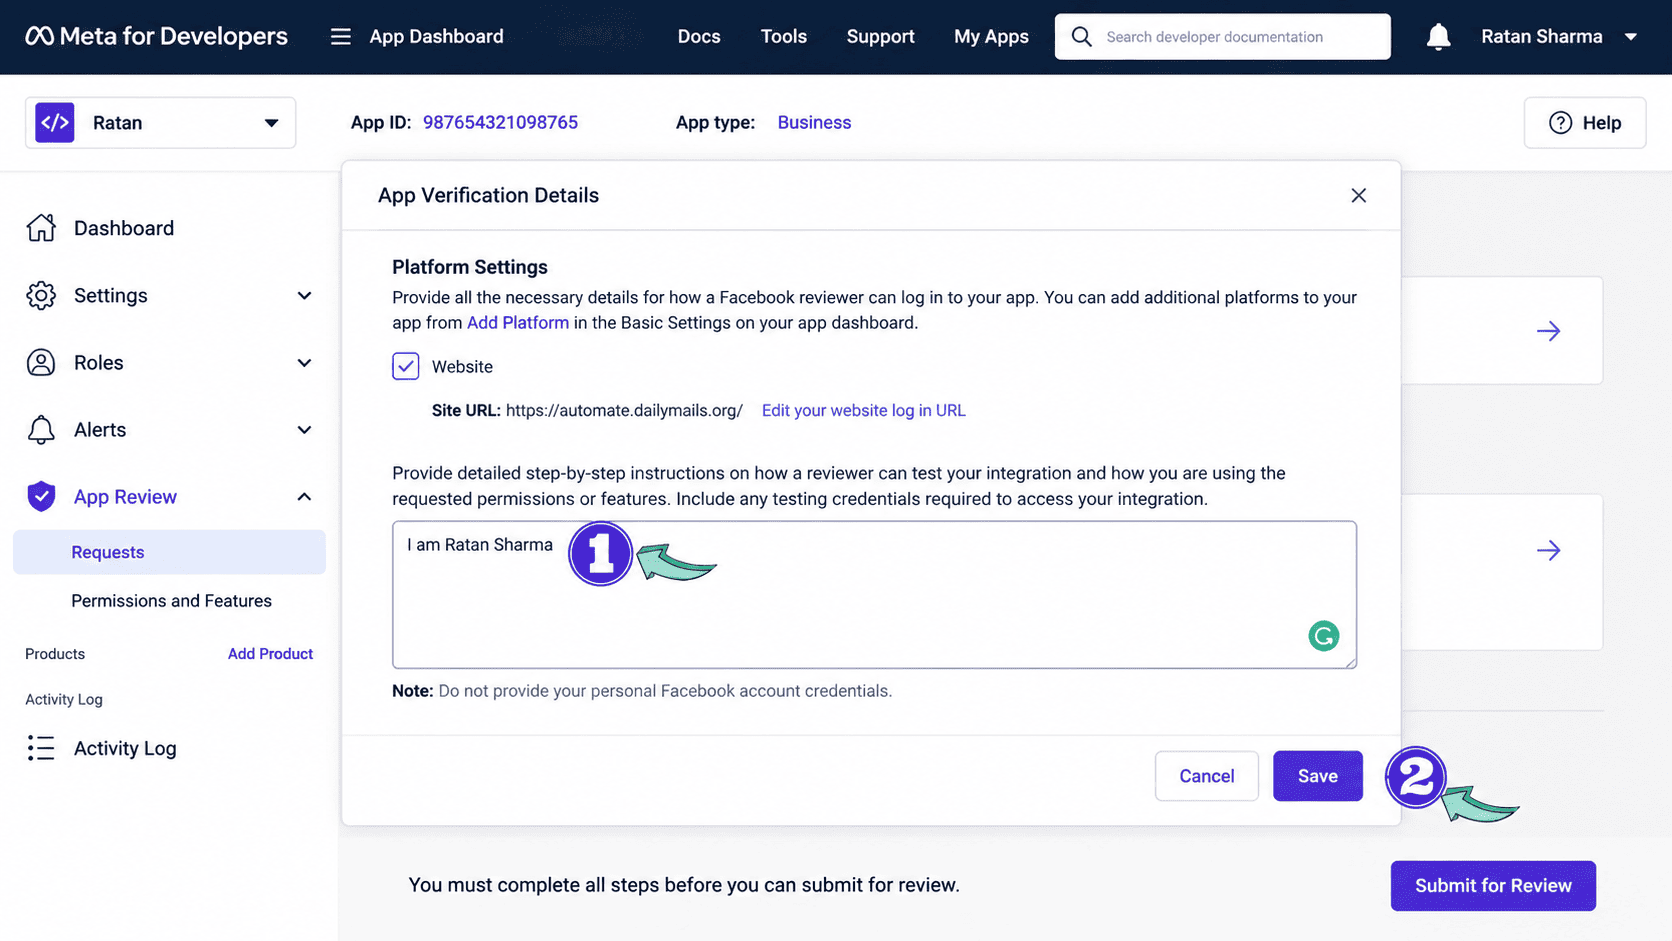Uncheck the Website platform checkbox
This screenshot has width=1672, height=941.
(405, 366)
